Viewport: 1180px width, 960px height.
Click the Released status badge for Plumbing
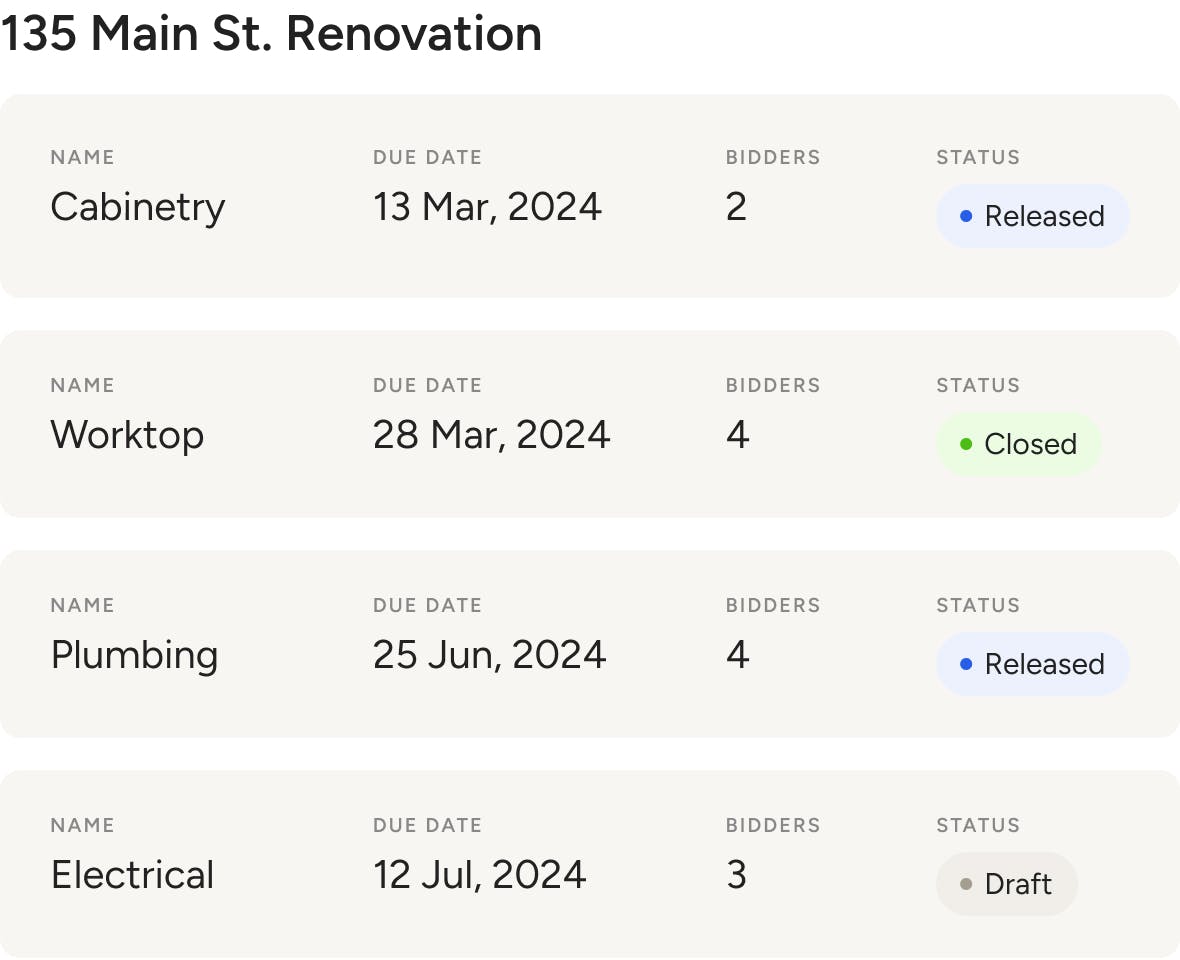(x=1032, y=664)
